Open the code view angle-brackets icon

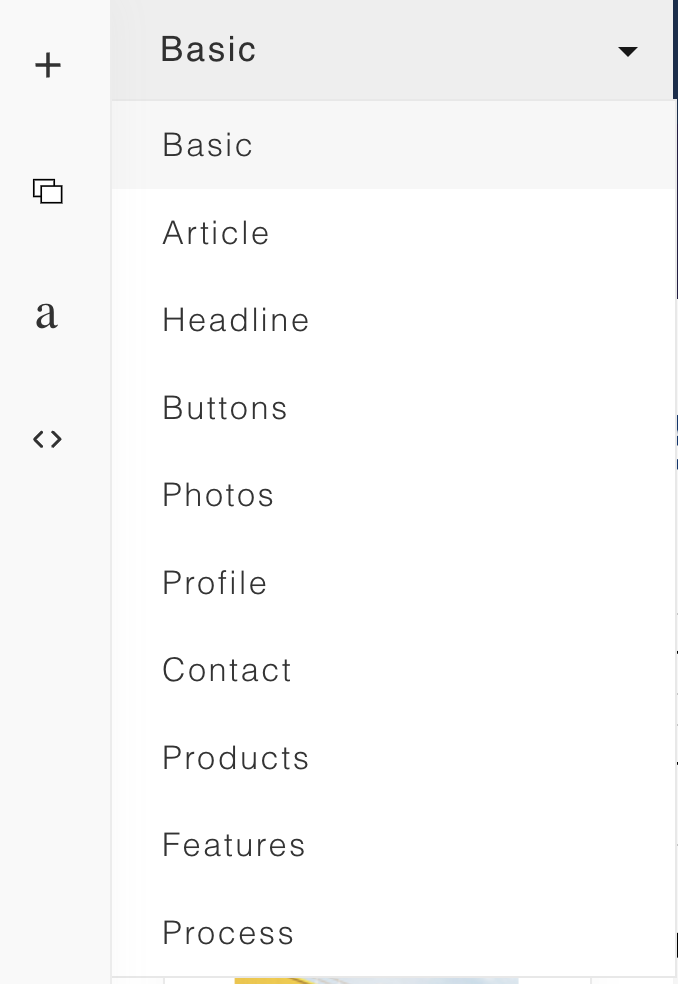click(48, 439)
